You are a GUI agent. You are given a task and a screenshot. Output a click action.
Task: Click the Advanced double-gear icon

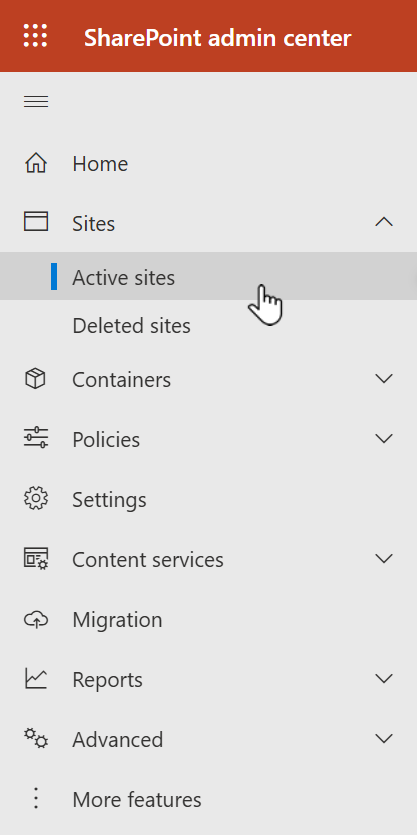(x=36, y=739)
